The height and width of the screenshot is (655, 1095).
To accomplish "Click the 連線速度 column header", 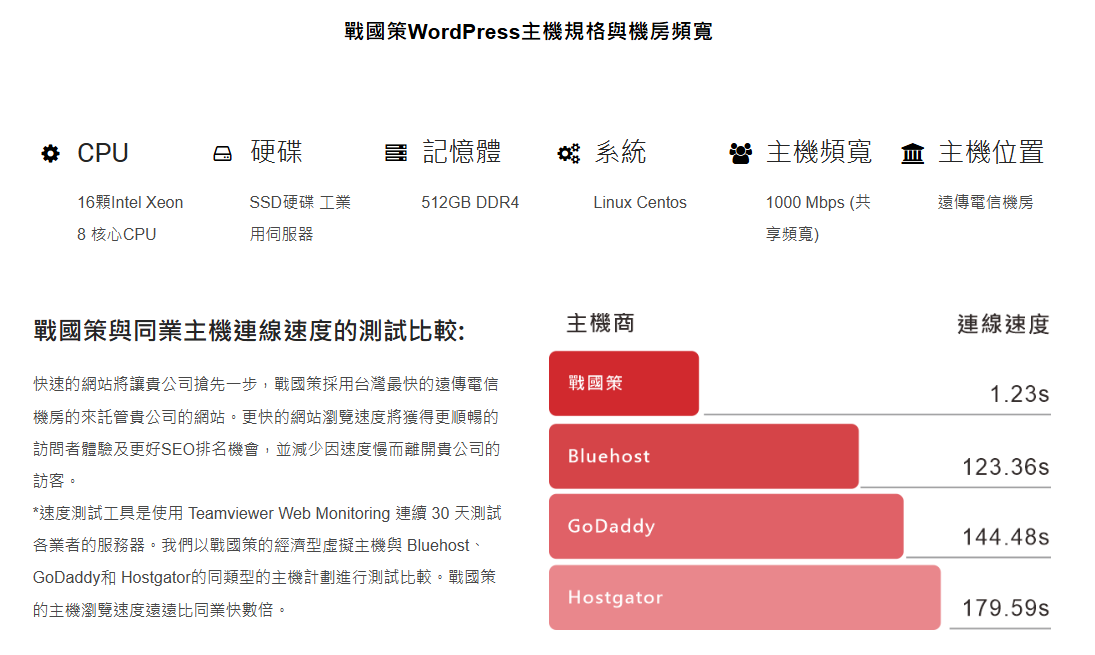I will 1004,325.
